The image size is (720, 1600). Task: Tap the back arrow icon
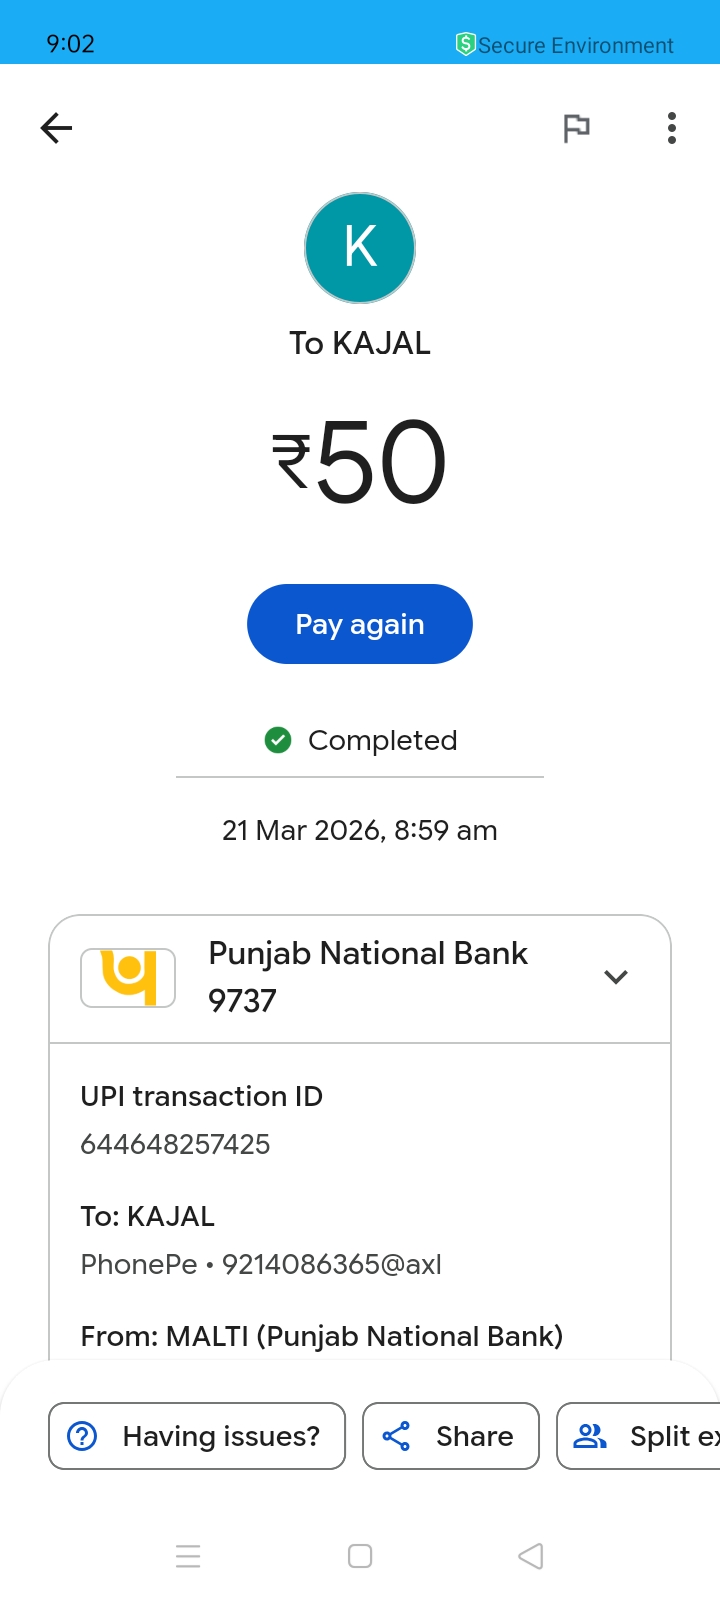pos(56,128)
